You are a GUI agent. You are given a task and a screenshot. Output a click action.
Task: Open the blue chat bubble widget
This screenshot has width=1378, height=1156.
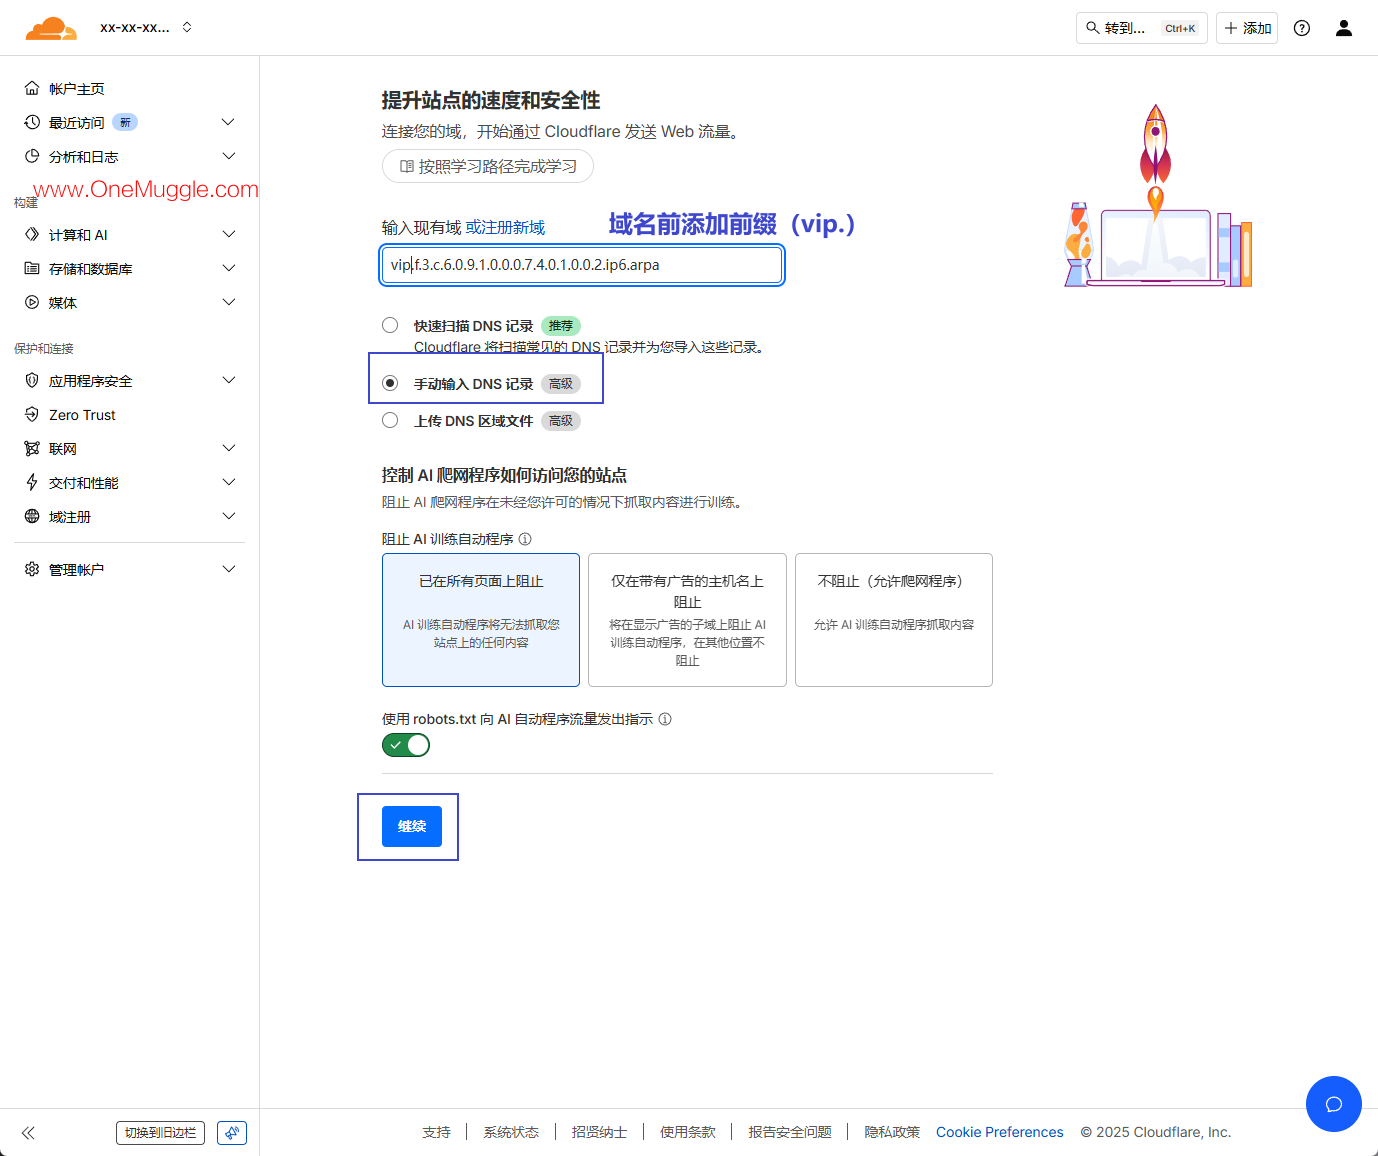(x=1334, y=1104)
